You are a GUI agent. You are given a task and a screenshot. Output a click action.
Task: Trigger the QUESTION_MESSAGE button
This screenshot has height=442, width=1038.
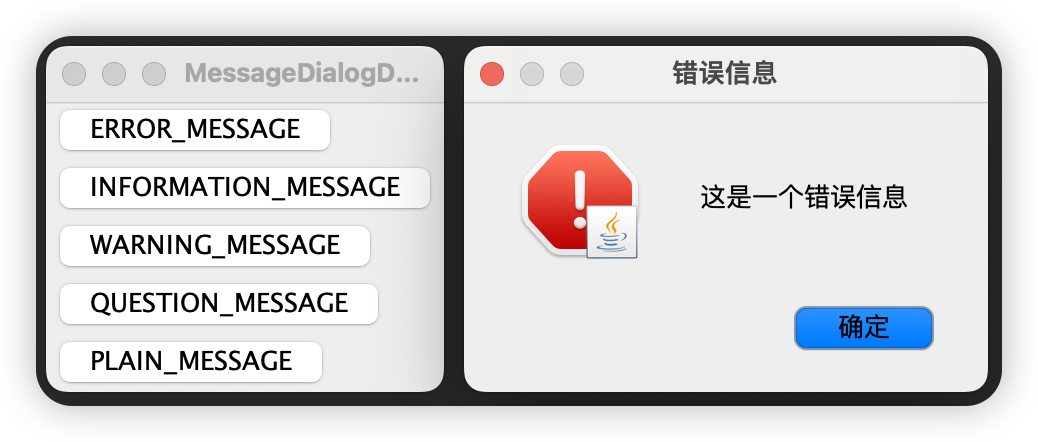coord(218,304)
